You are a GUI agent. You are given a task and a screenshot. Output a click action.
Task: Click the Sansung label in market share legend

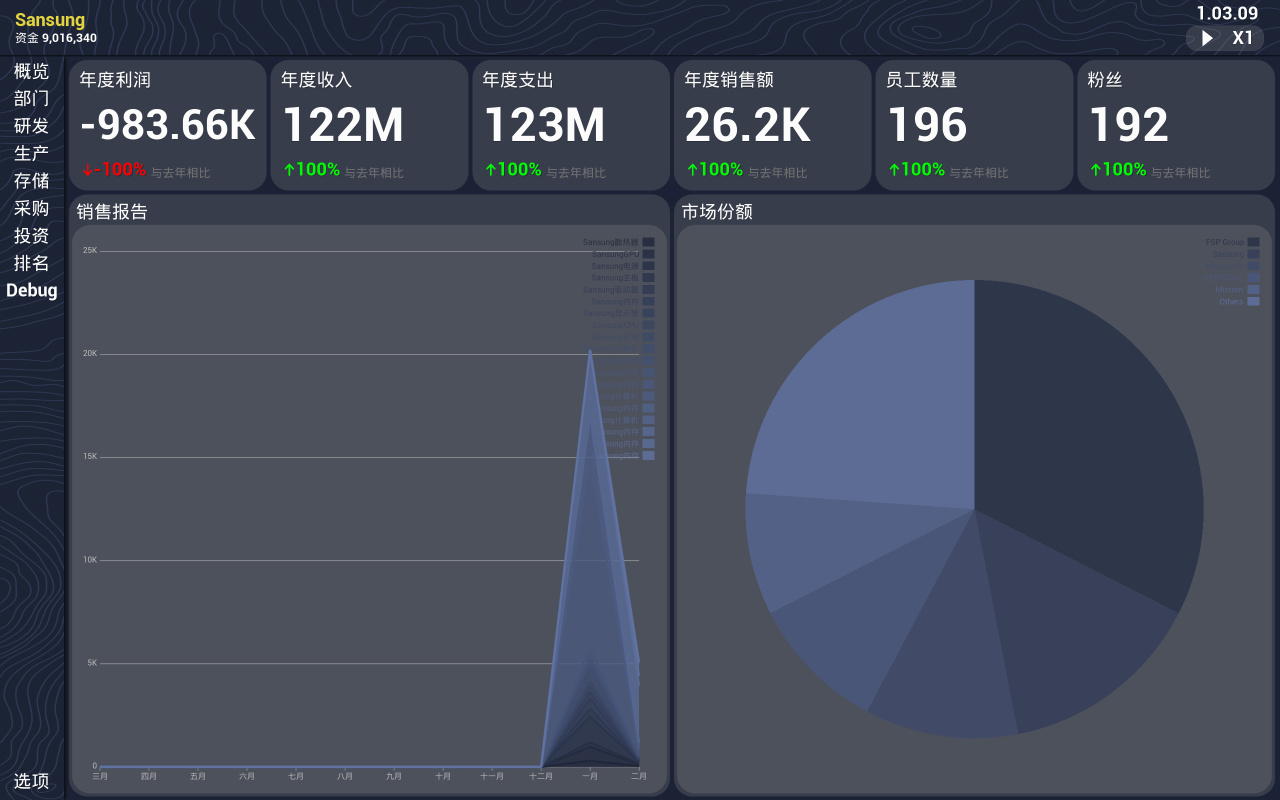1228,254
